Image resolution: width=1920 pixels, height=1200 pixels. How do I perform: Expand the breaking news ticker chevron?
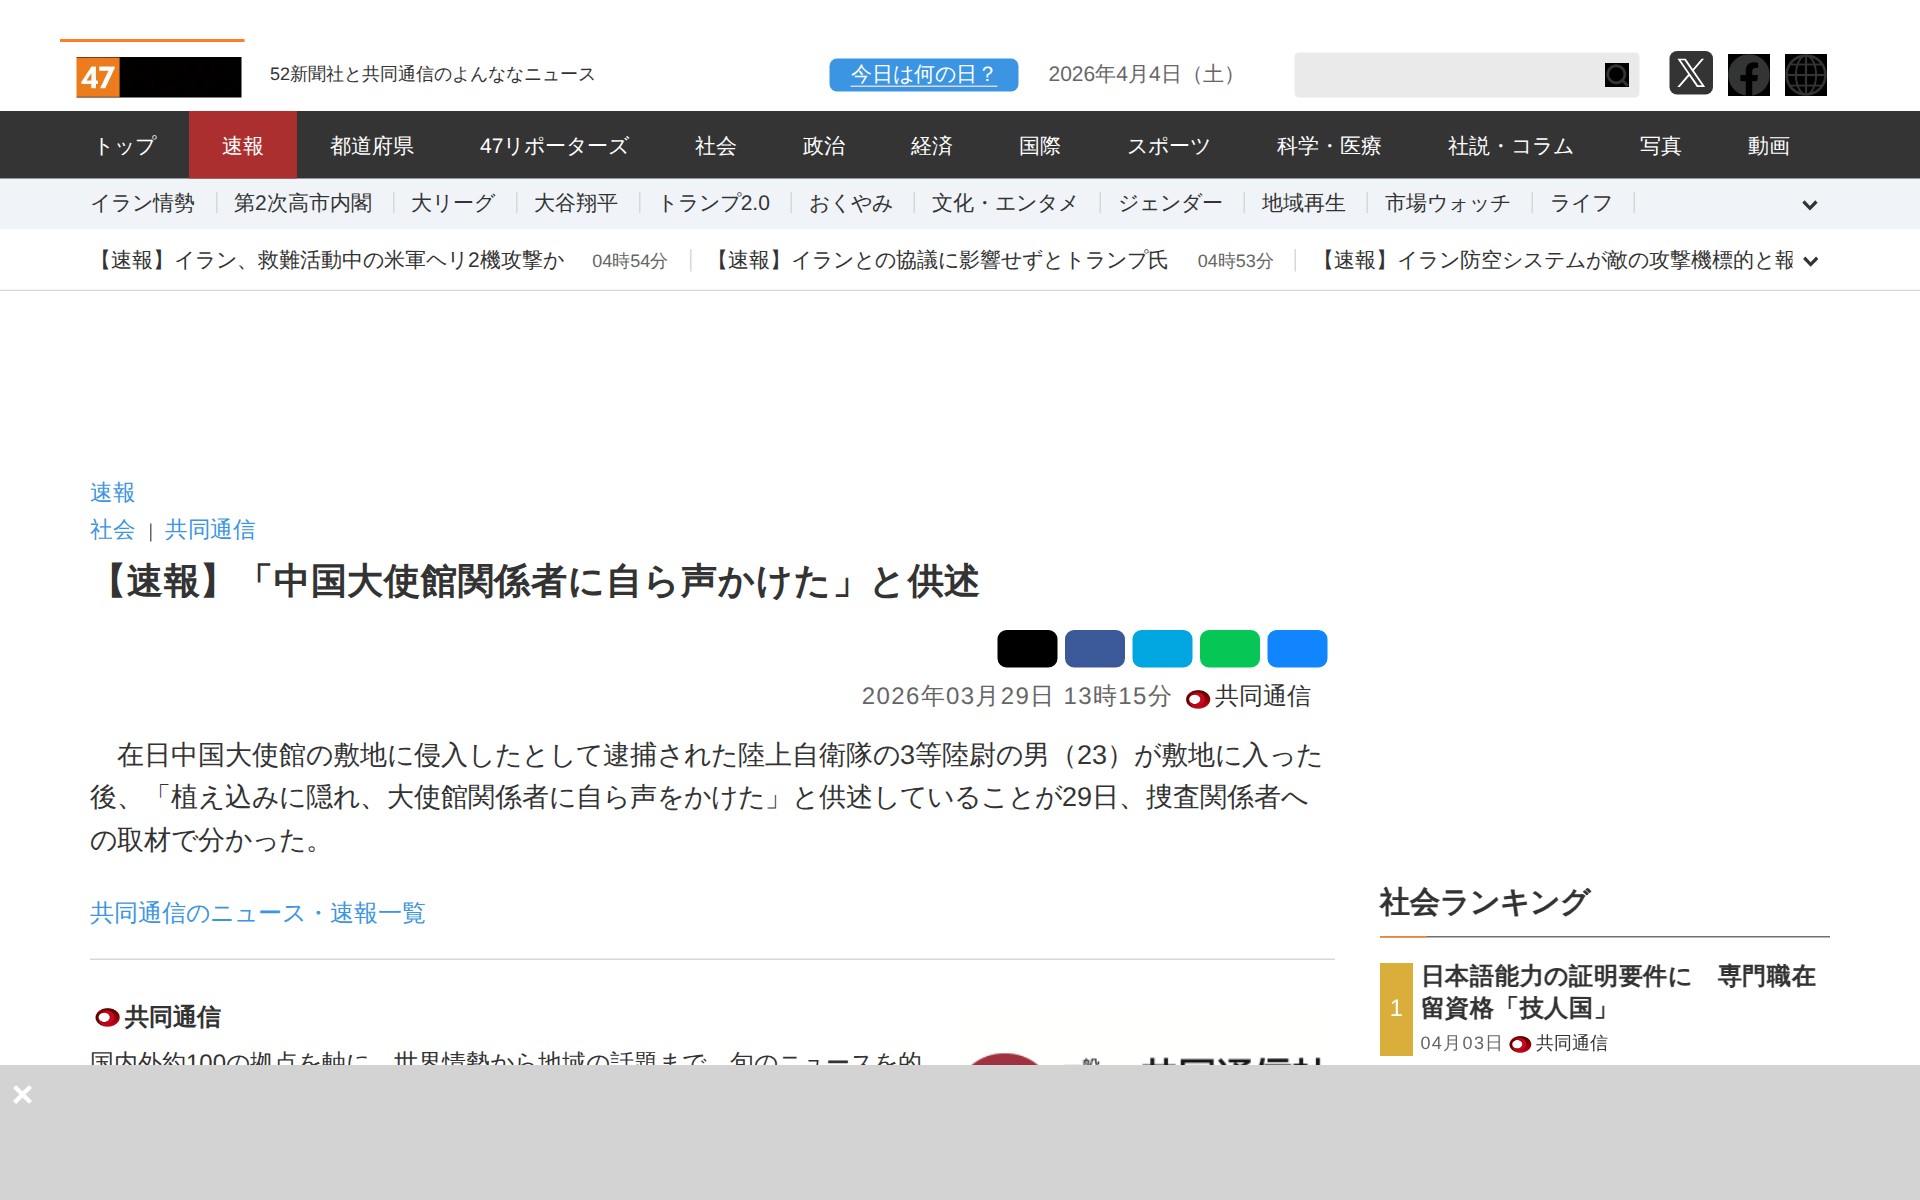click(1810, 262)
